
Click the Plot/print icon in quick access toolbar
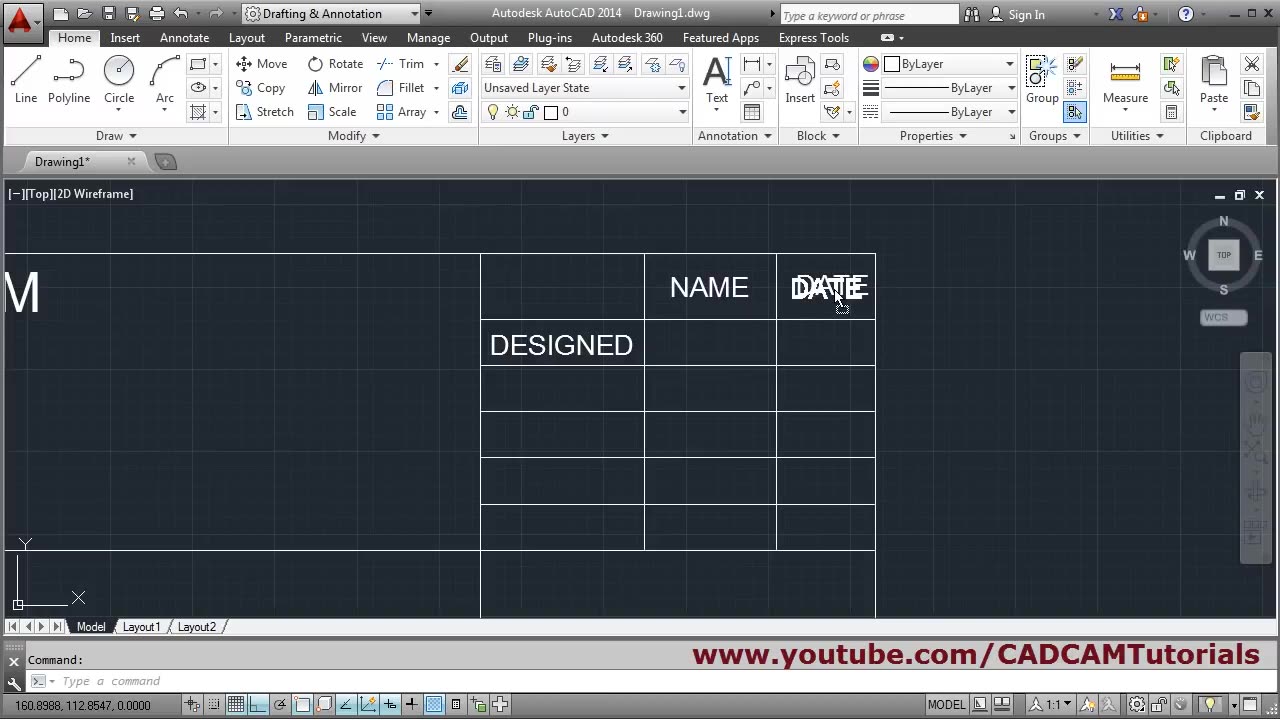tap(157, 14)
